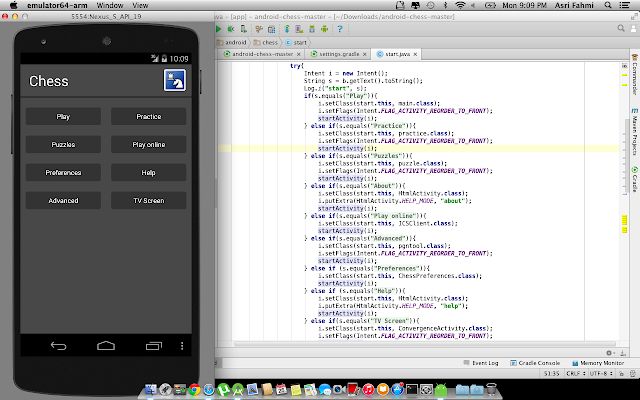Click the lock read-only status icon
Screen dimensions: 640x400
pyautogui.click(x=621, y=373)
